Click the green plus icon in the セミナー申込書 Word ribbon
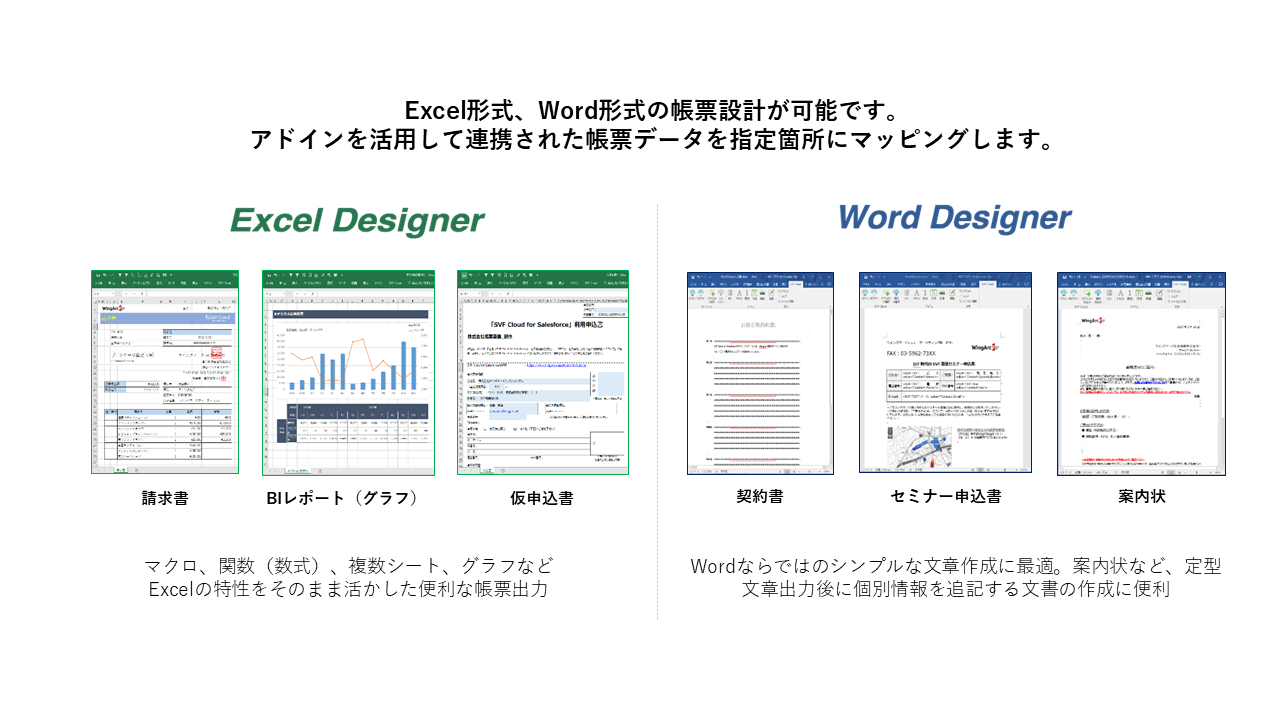1280x720 pixels. pyautogui.click(x=886, y=293)
